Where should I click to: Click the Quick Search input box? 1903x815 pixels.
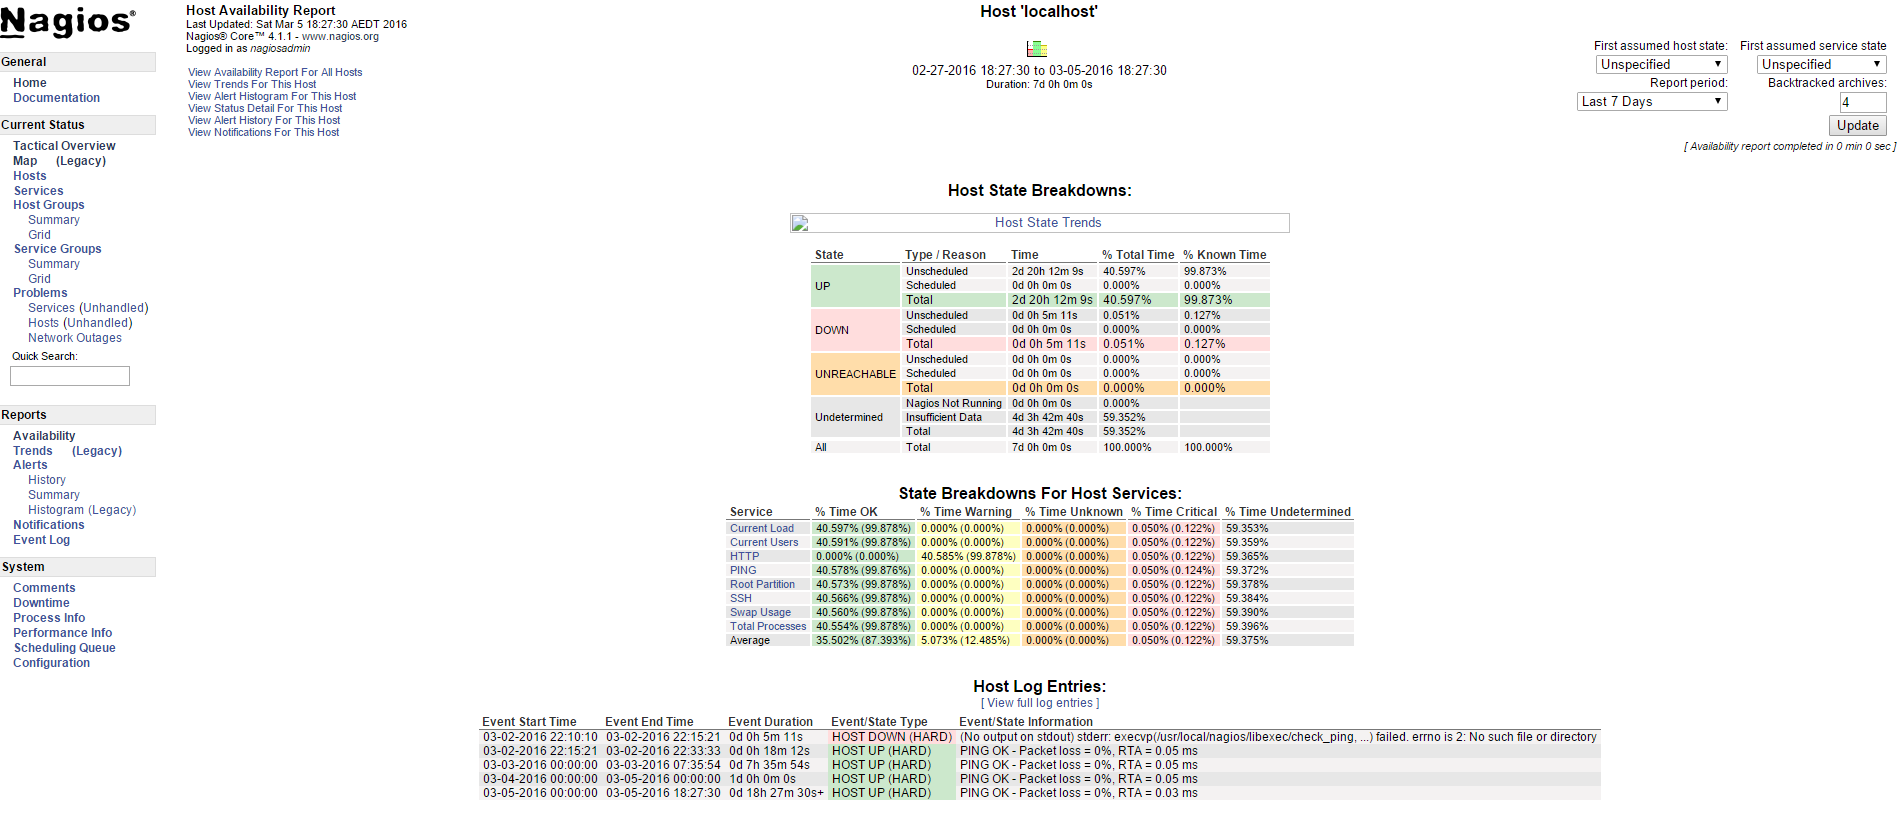[70, 376]
